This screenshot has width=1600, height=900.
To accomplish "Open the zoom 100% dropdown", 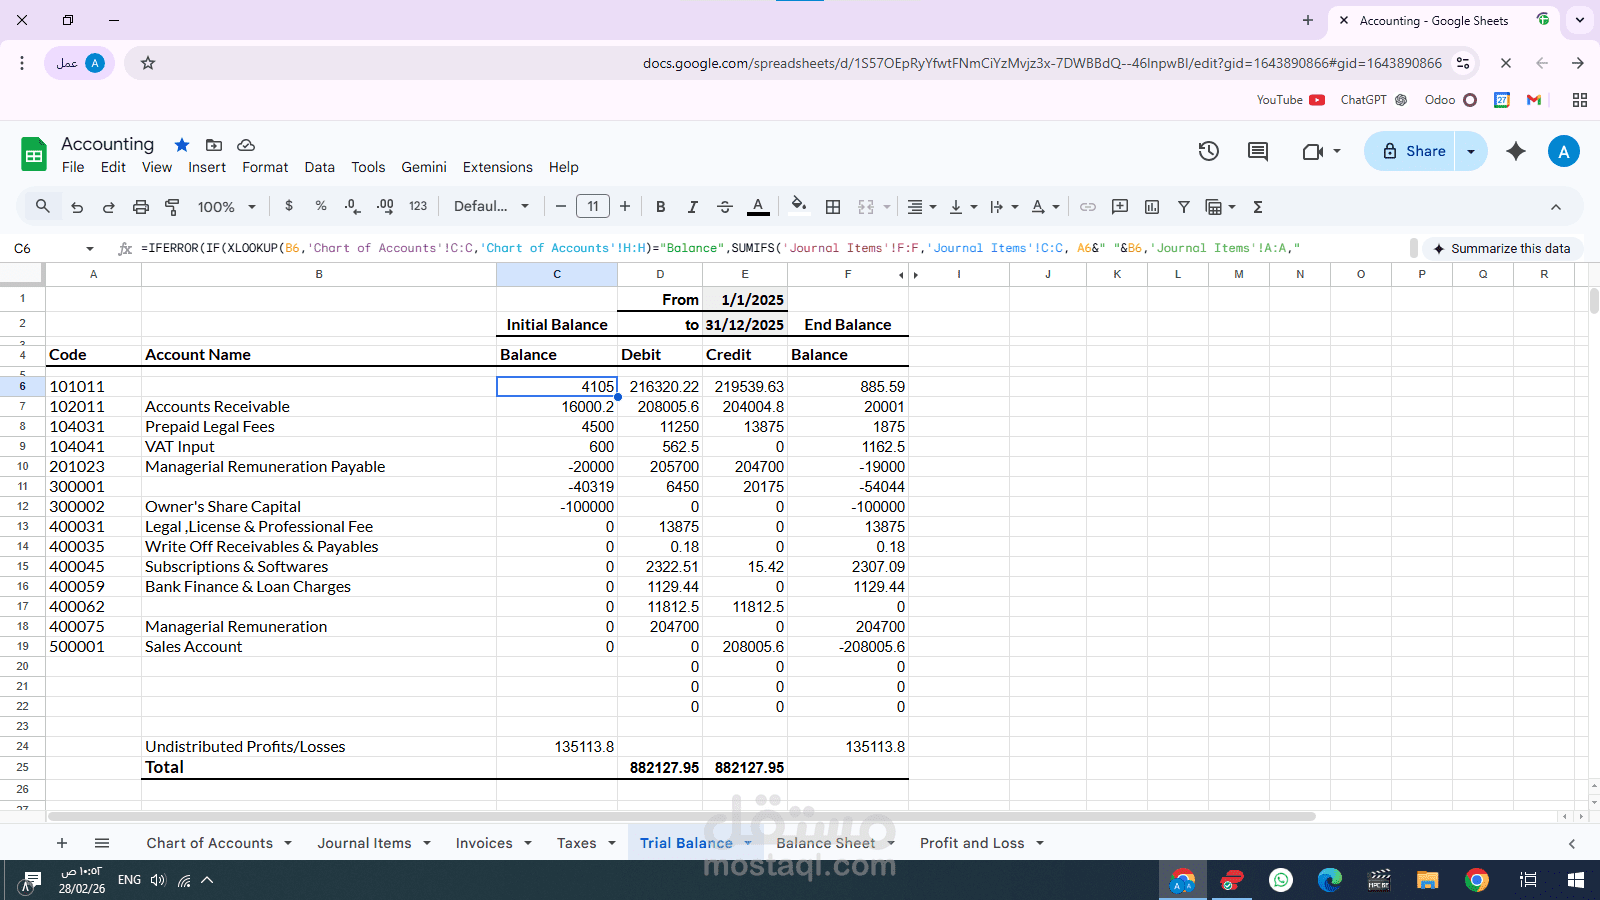I will click(x=227, y=207).
